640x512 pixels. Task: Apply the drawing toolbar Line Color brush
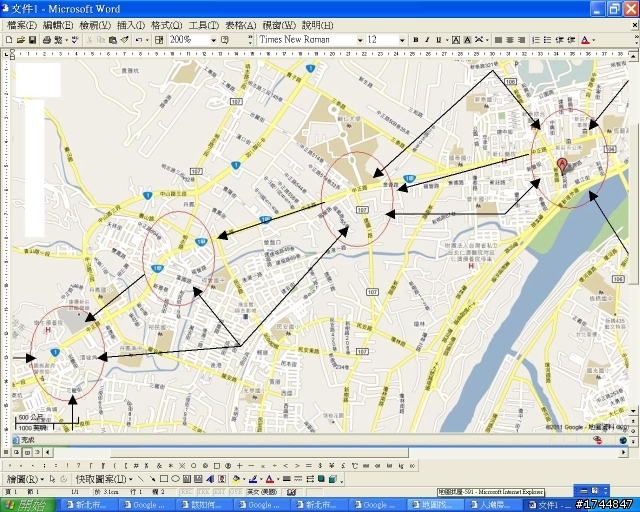coord(253,479)
